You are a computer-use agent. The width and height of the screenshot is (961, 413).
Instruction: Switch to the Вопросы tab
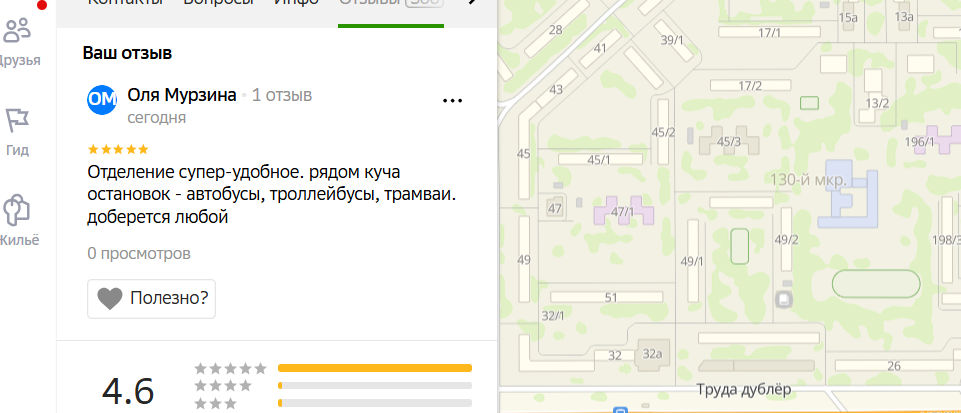point(218,3)
